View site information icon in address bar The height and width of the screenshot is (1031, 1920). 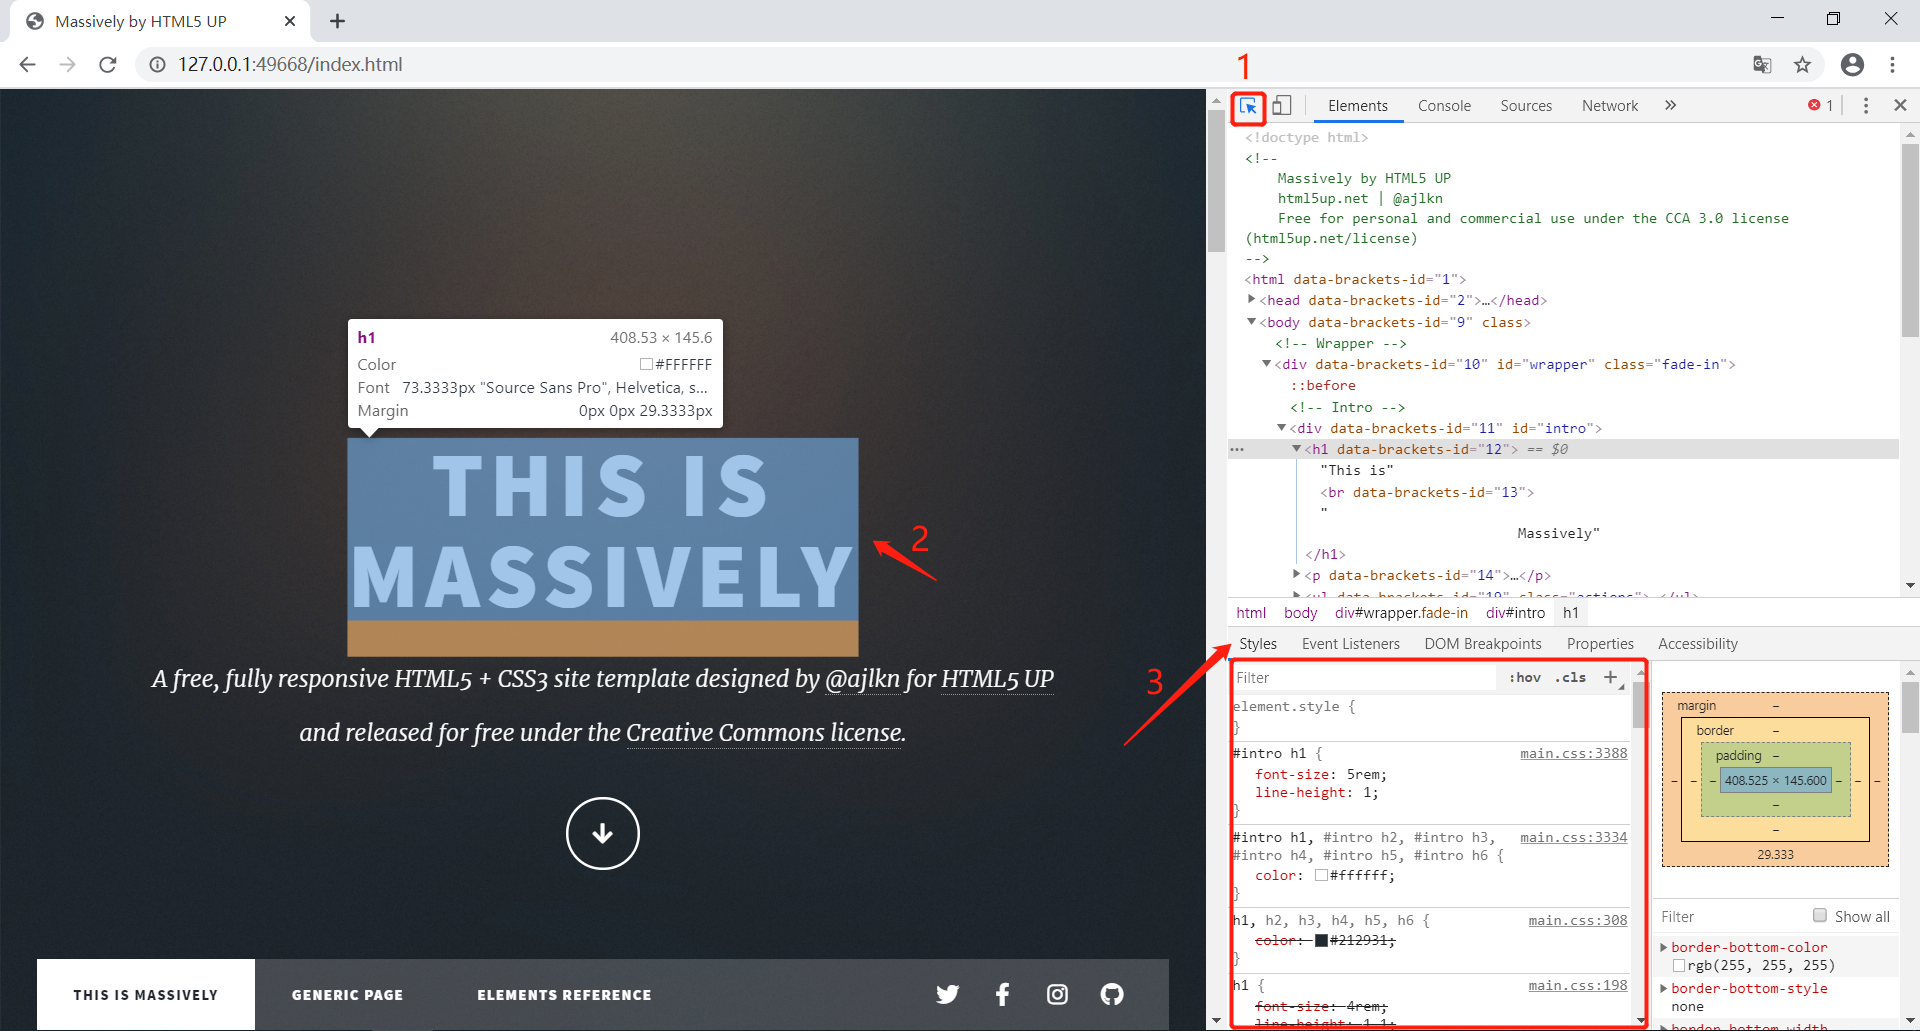157,64
